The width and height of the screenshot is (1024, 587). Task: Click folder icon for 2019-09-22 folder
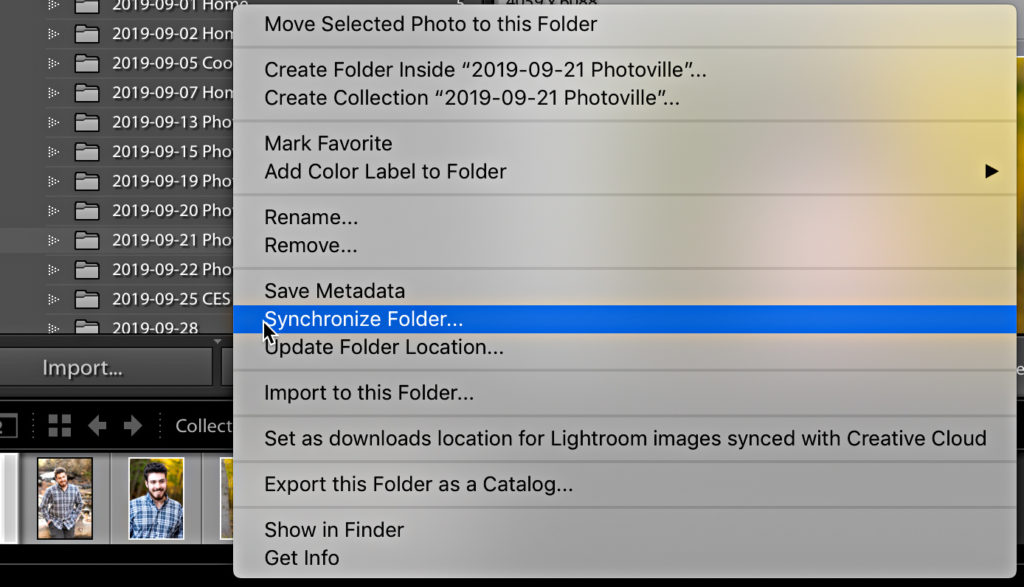pyautogui.click(x=86, y=270)
